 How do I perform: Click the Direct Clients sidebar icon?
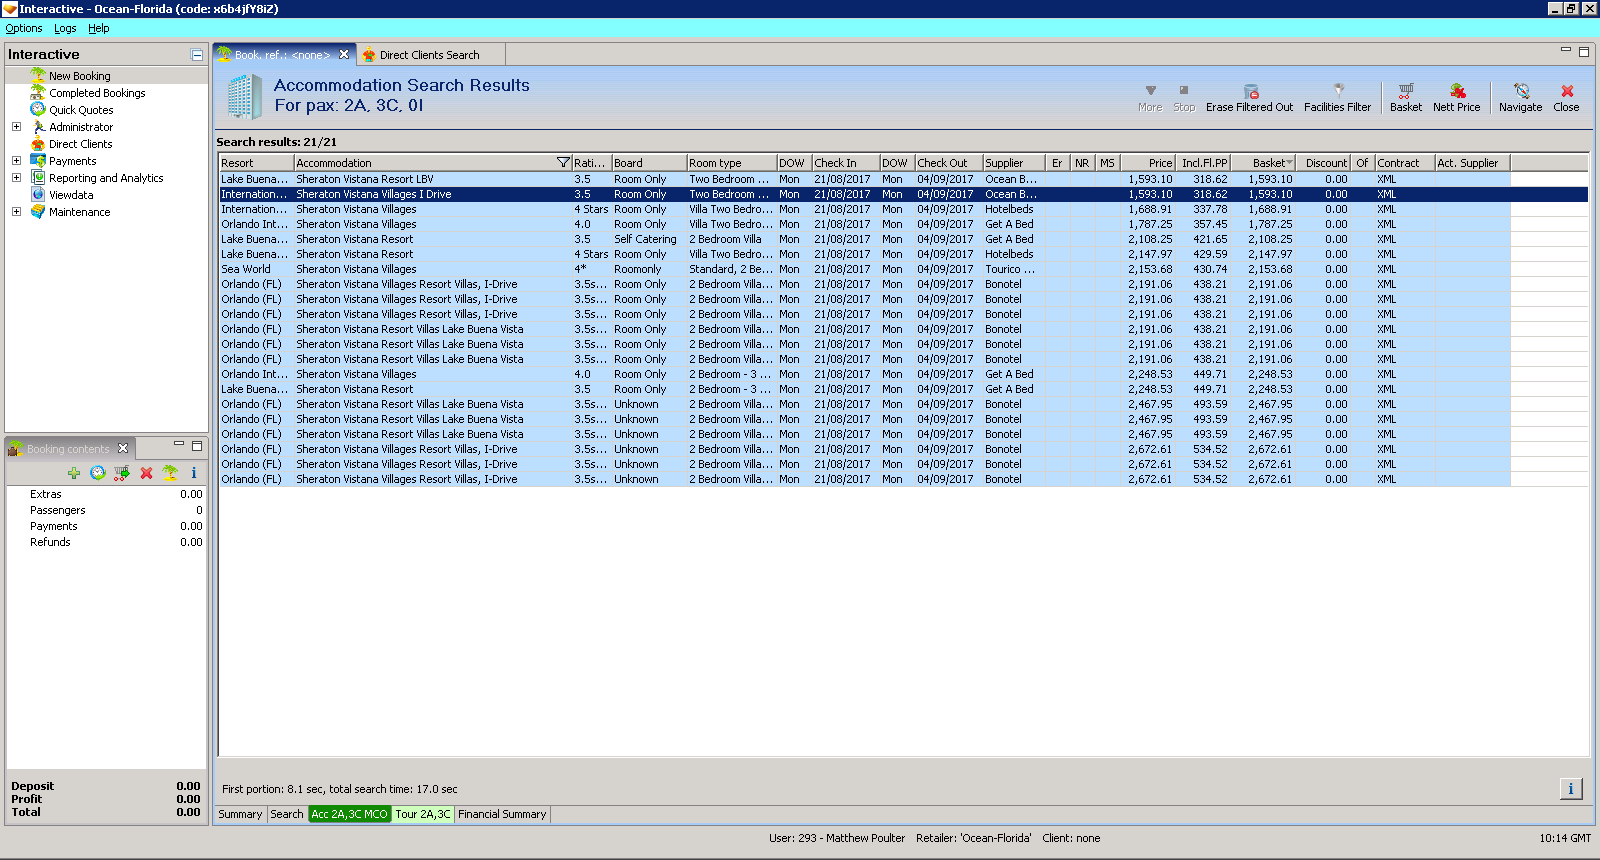38,143
